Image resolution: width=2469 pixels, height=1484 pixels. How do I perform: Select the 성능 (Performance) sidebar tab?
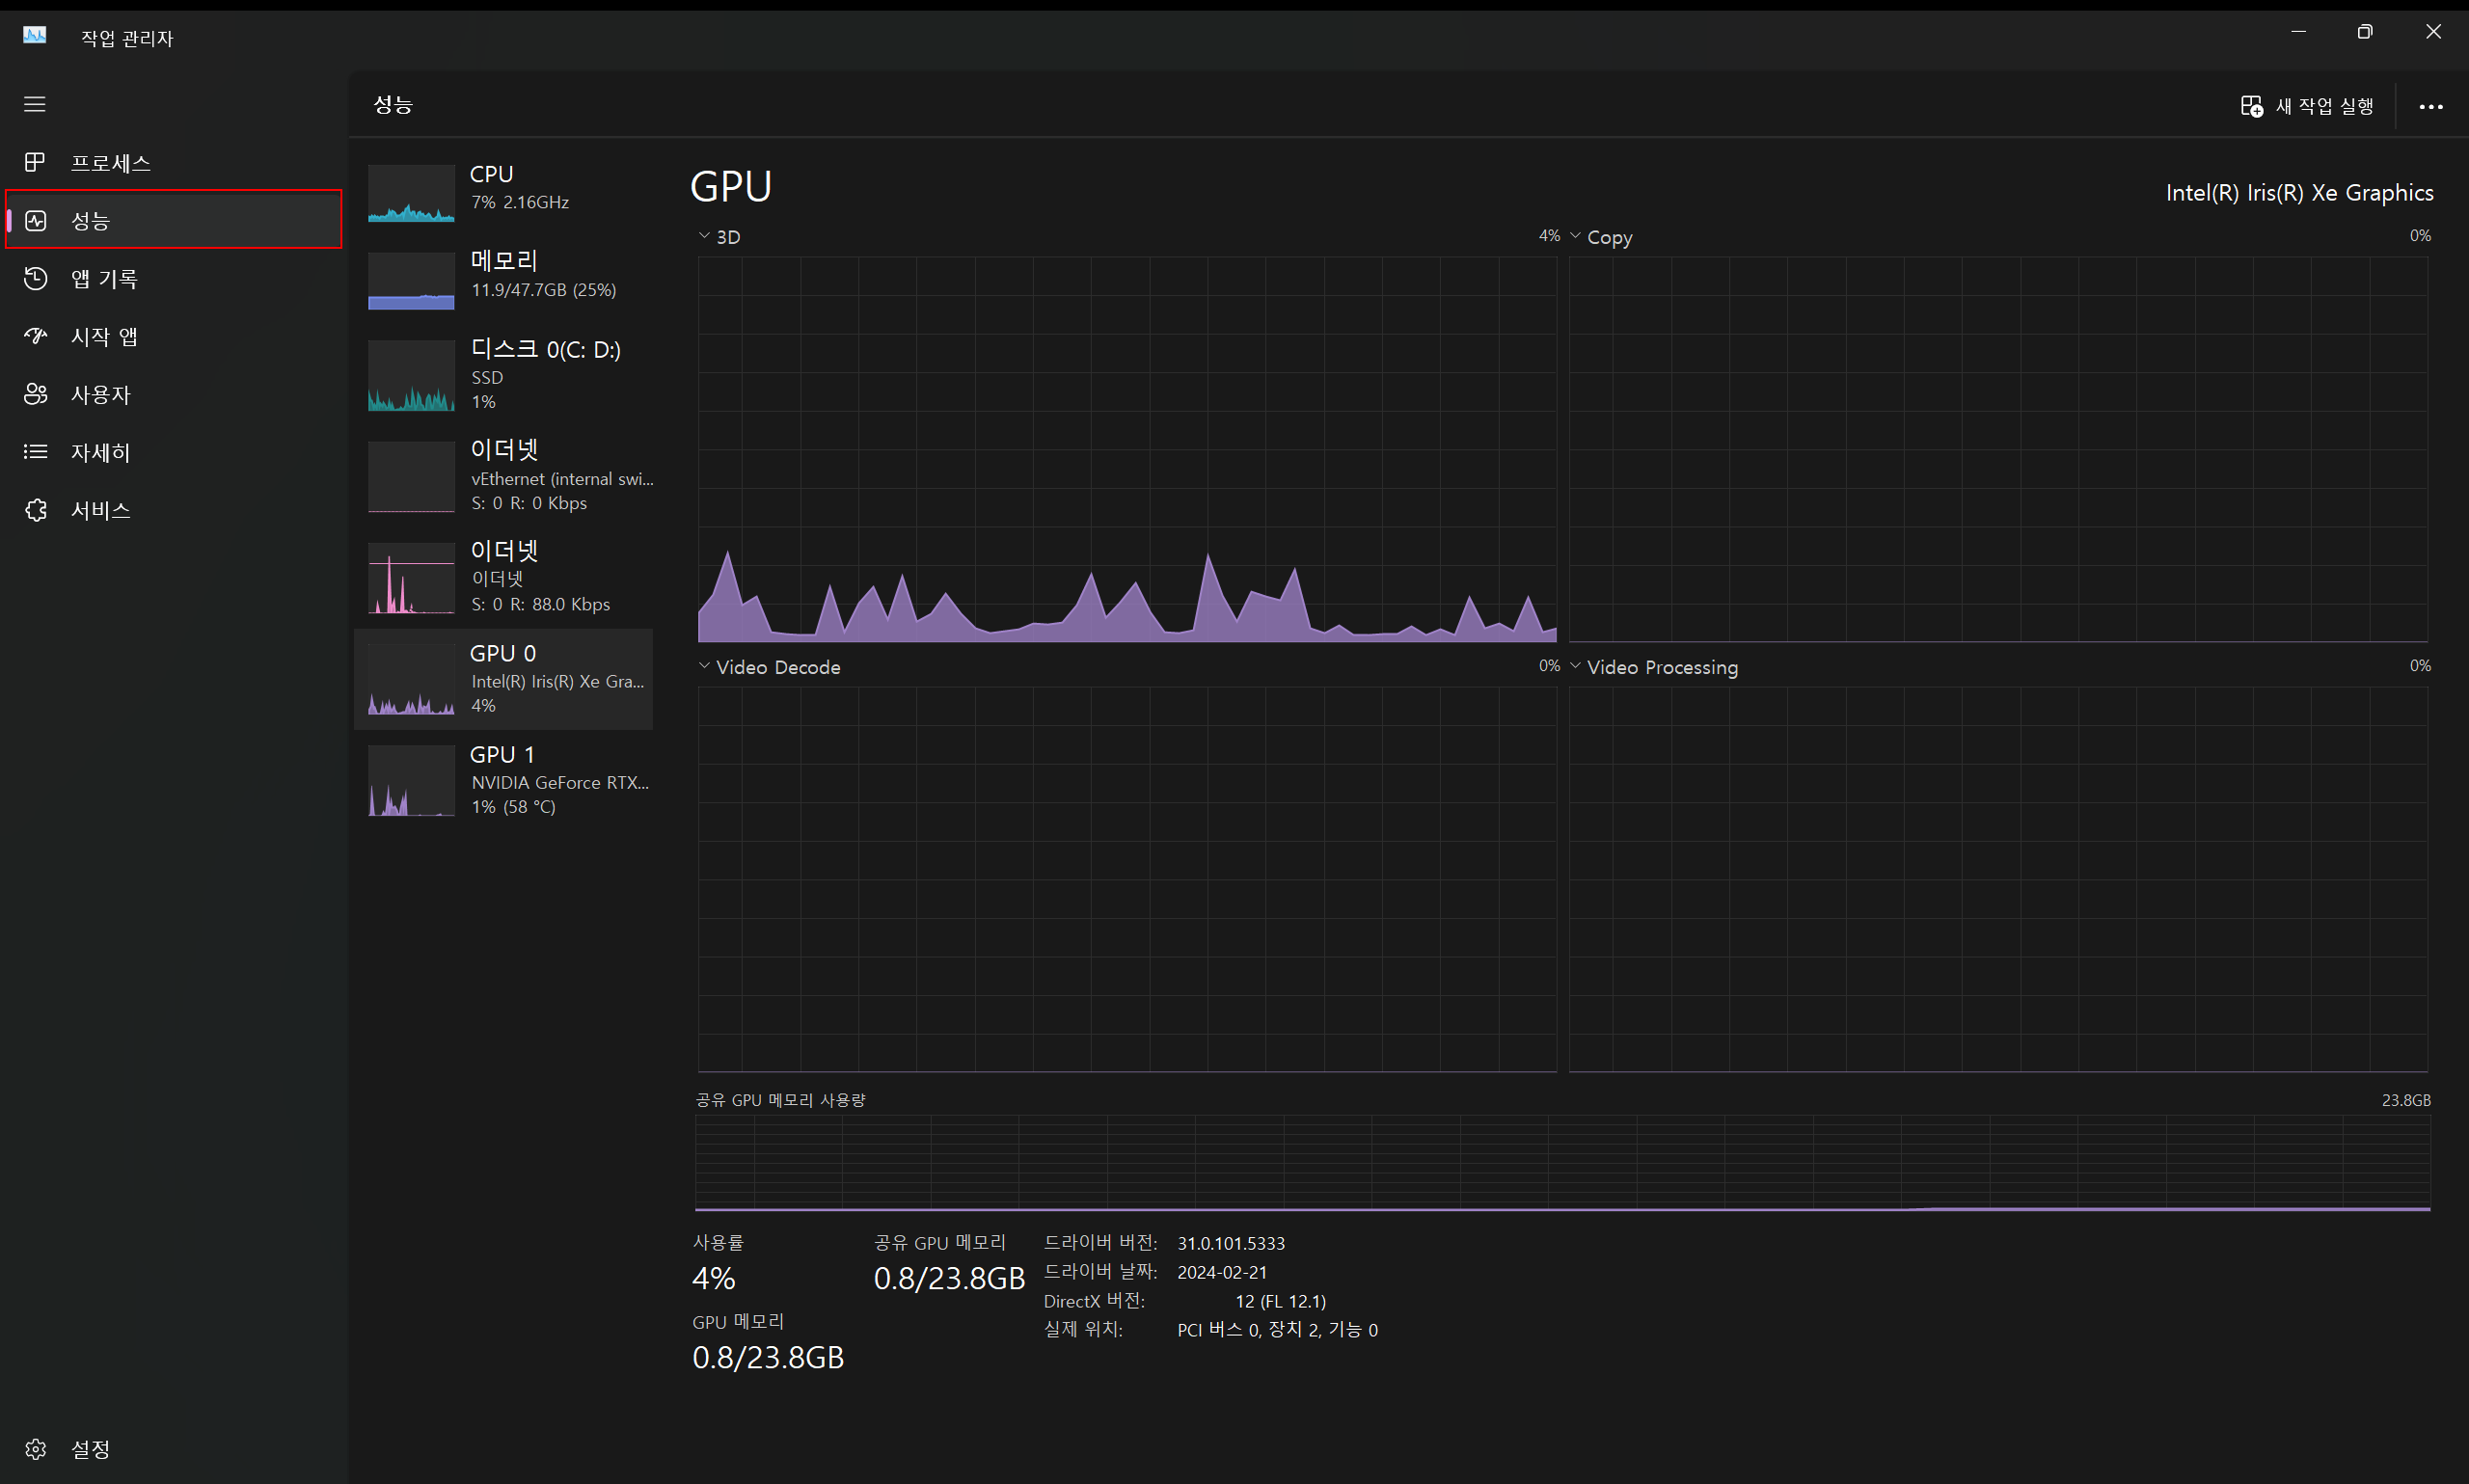pyautogui.click(x=174, y=220)
